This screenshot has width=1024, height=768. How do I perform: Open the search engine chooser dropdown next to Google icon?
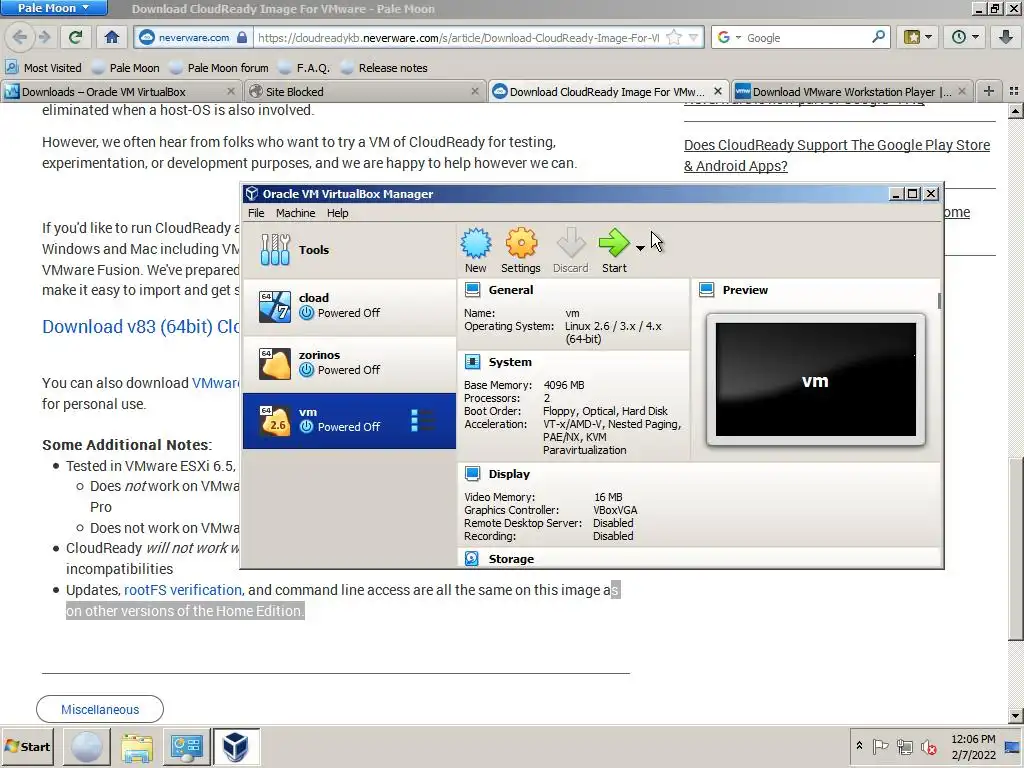click(739, 38)
